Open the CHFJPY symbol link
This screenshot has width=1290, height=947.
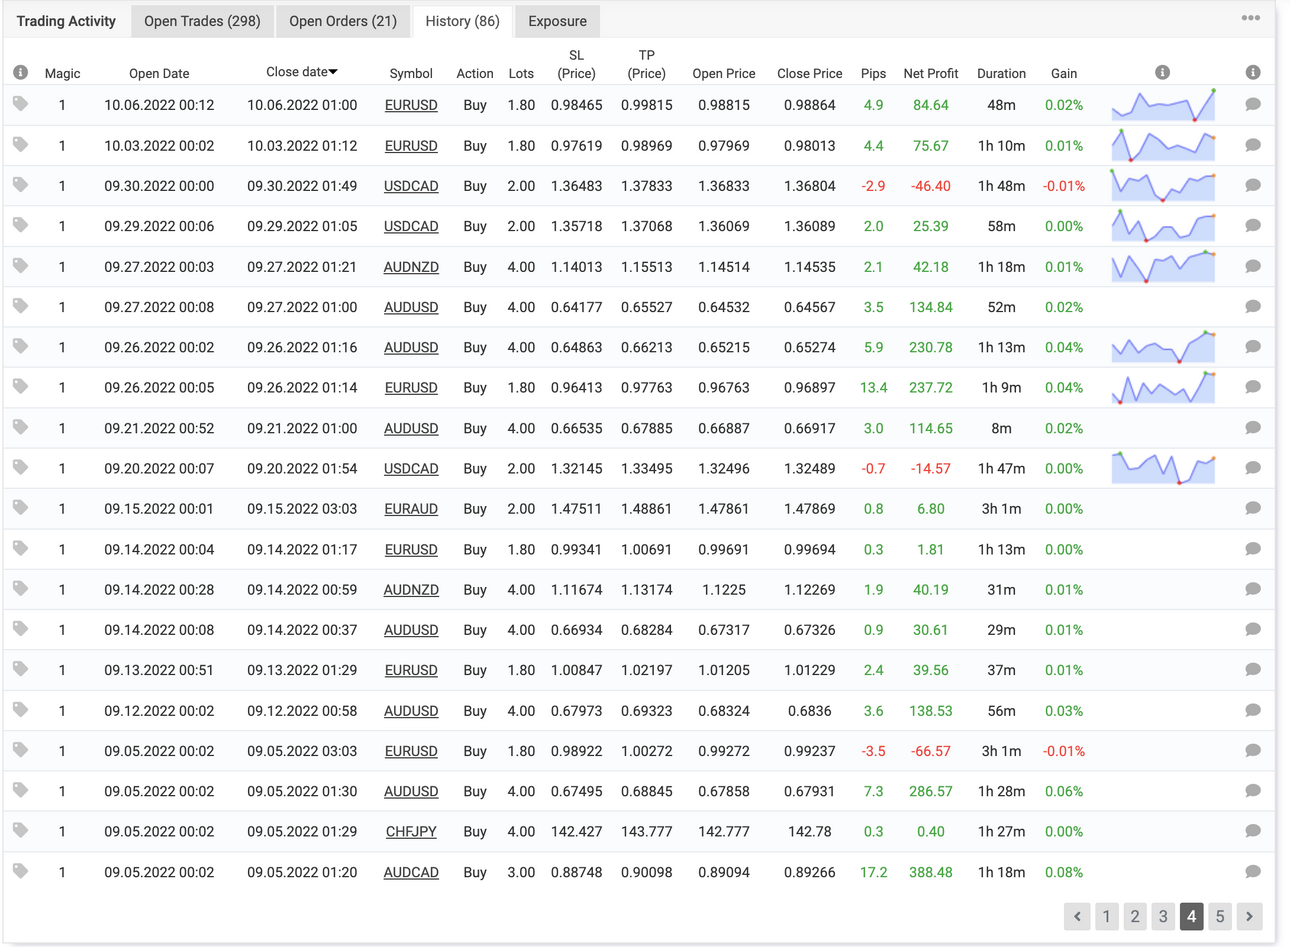click(x=411, y=832)
